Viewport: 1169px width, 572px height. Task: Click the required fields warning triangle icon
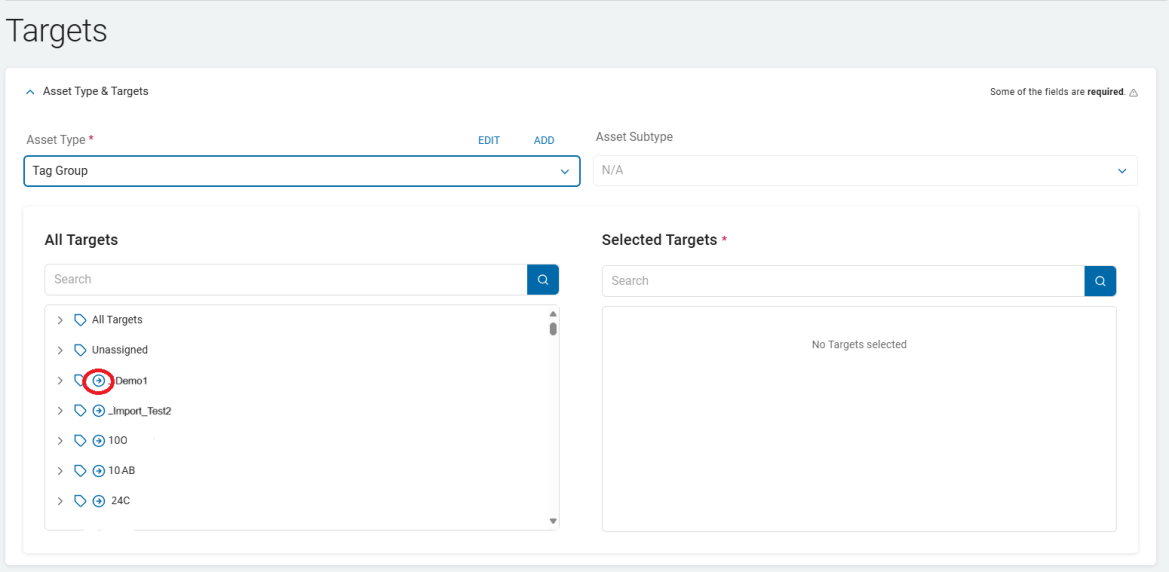pyautogui.click(x=1133, y=92)
